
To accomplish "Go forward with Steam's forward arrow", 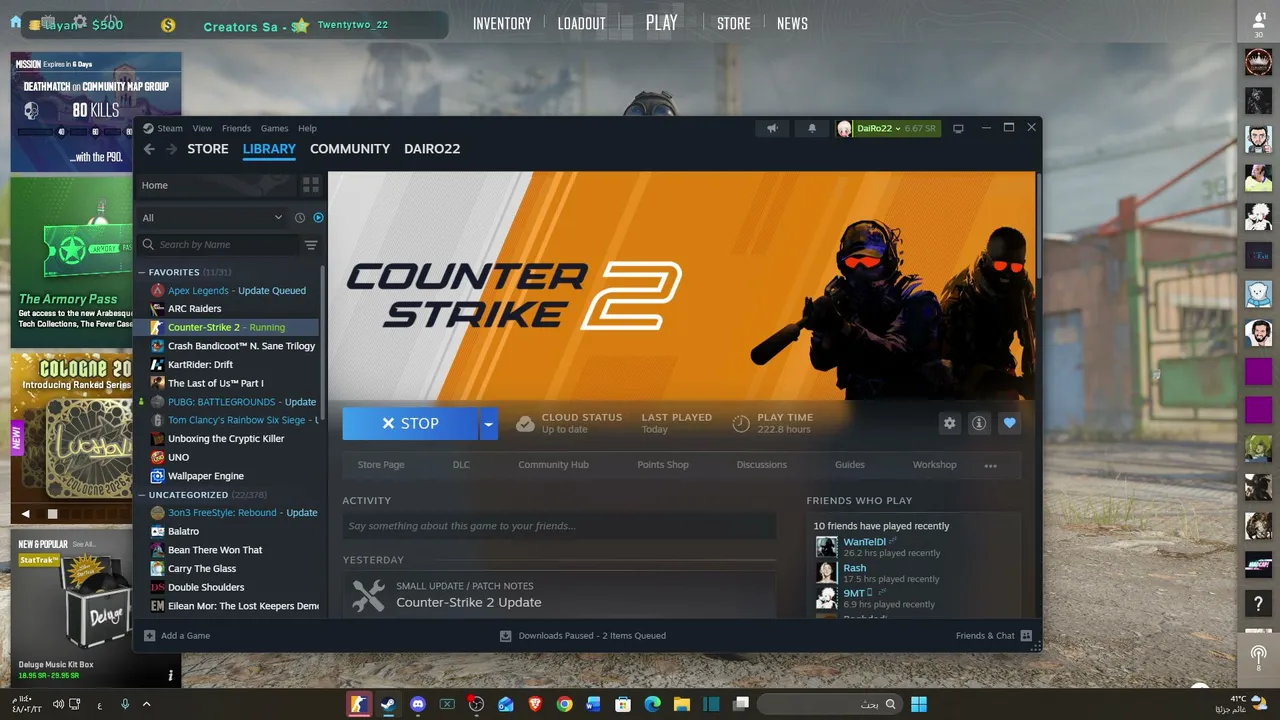I will tap(171, 149).
